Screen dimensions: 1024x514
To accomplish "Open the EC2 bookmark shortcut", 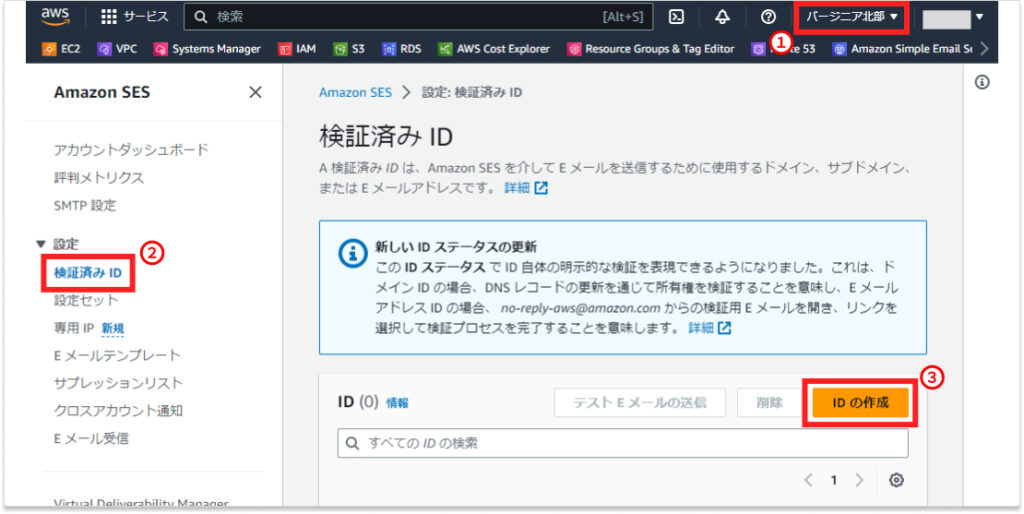I will coord(61,49).
